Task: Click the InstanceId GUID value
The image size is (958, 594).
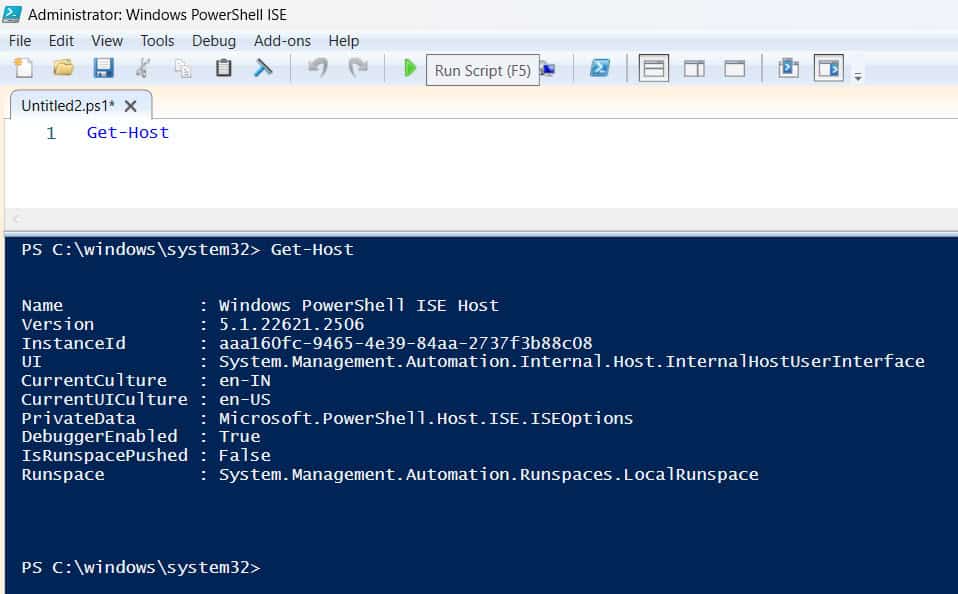Action: [x=406, y=343]
